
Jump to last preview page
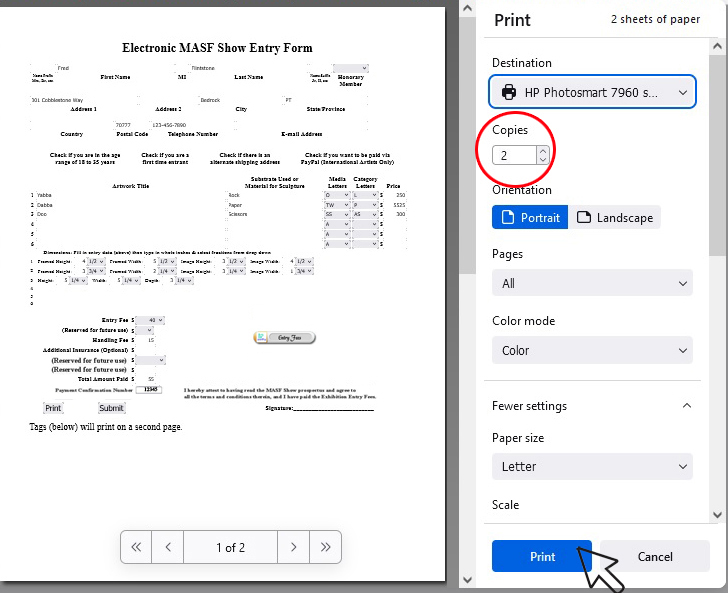click(x=325, y=547)
